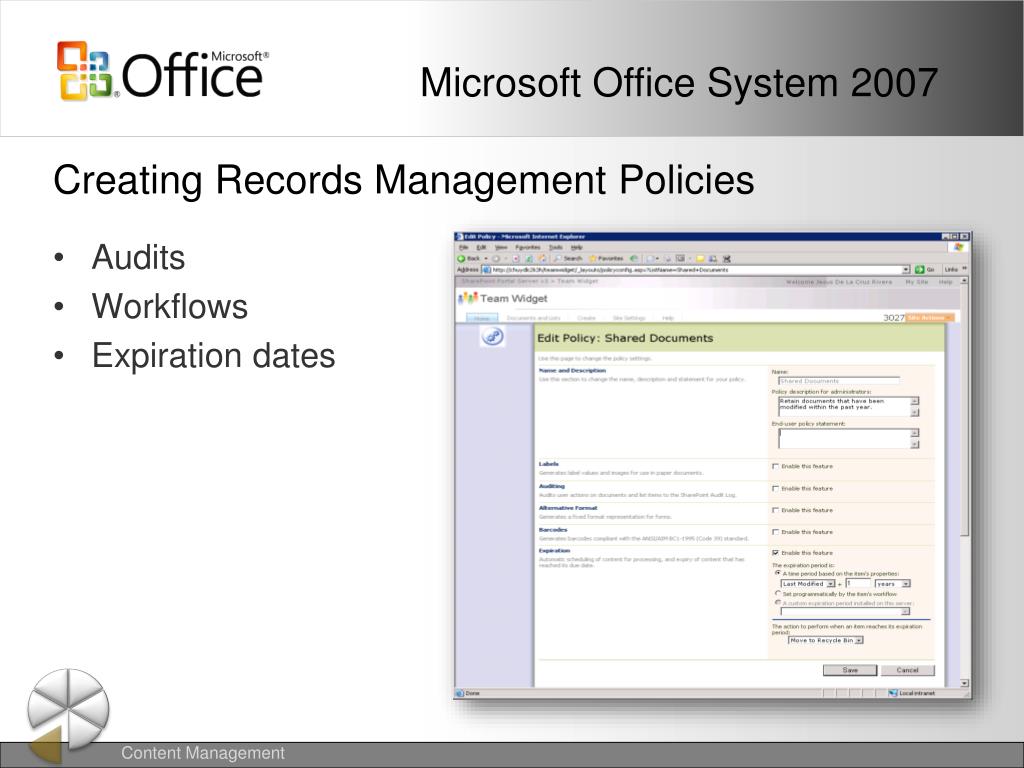The image size is (1024, 768).
Task: Open the My Site link
Action: 917,282
